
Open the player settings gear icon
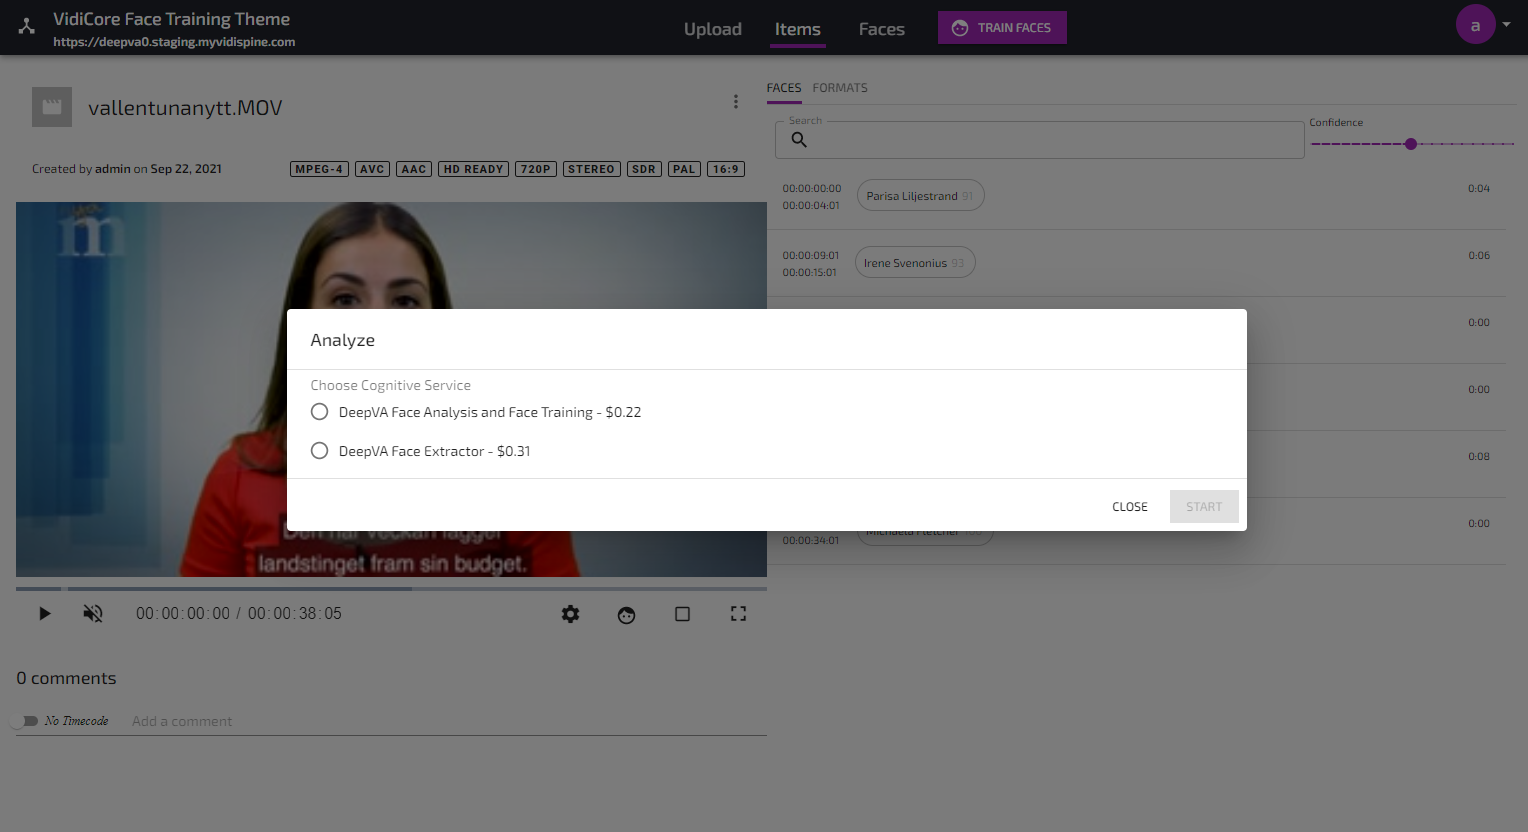coord(570,614)
